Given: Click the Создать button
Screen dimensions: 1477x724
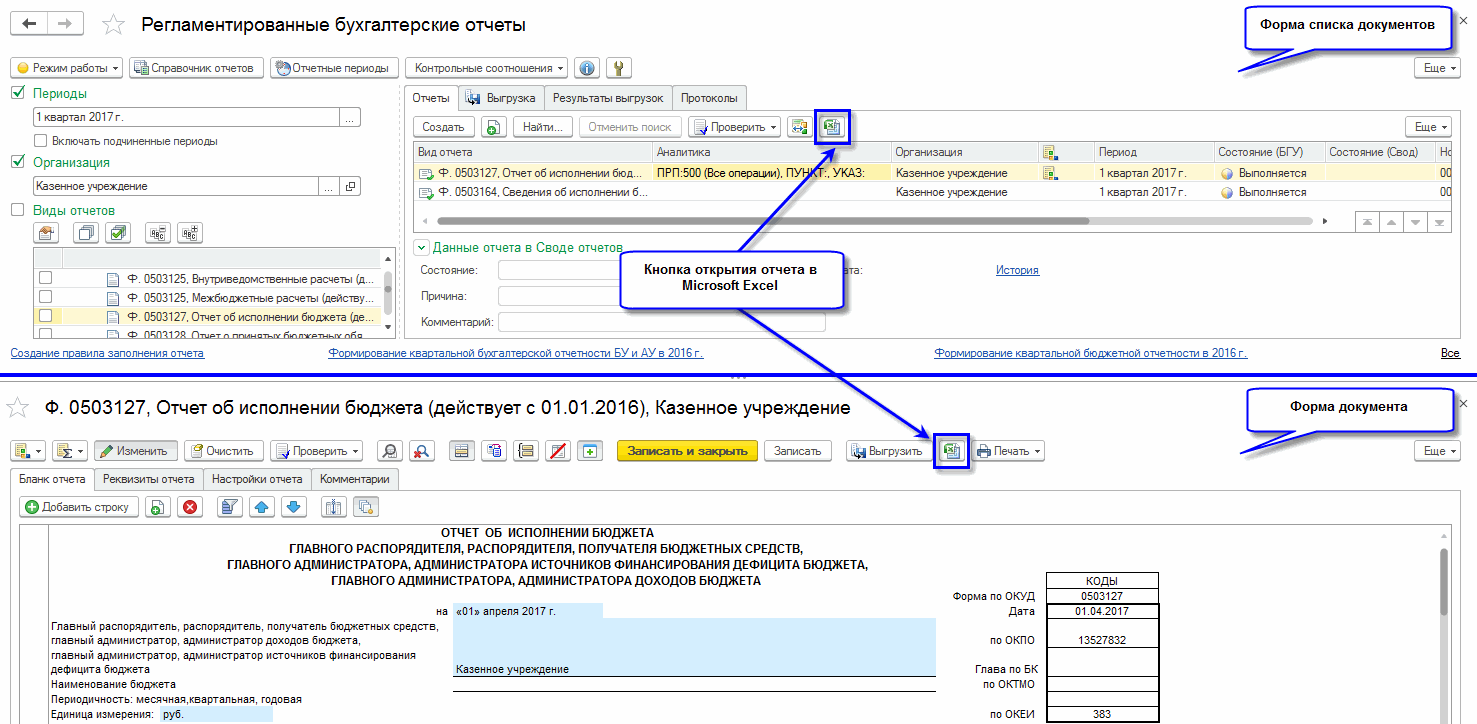Looking at the screenshot, I should tap(443, 127).
